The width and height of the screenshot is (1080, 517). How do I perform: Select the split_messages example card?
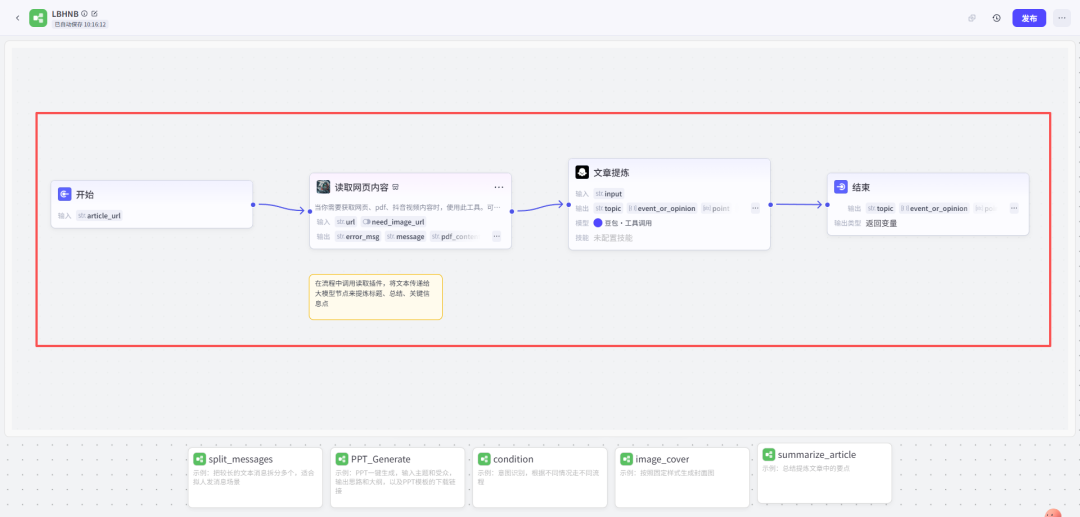pyautogui.click(x=254, y=477)
